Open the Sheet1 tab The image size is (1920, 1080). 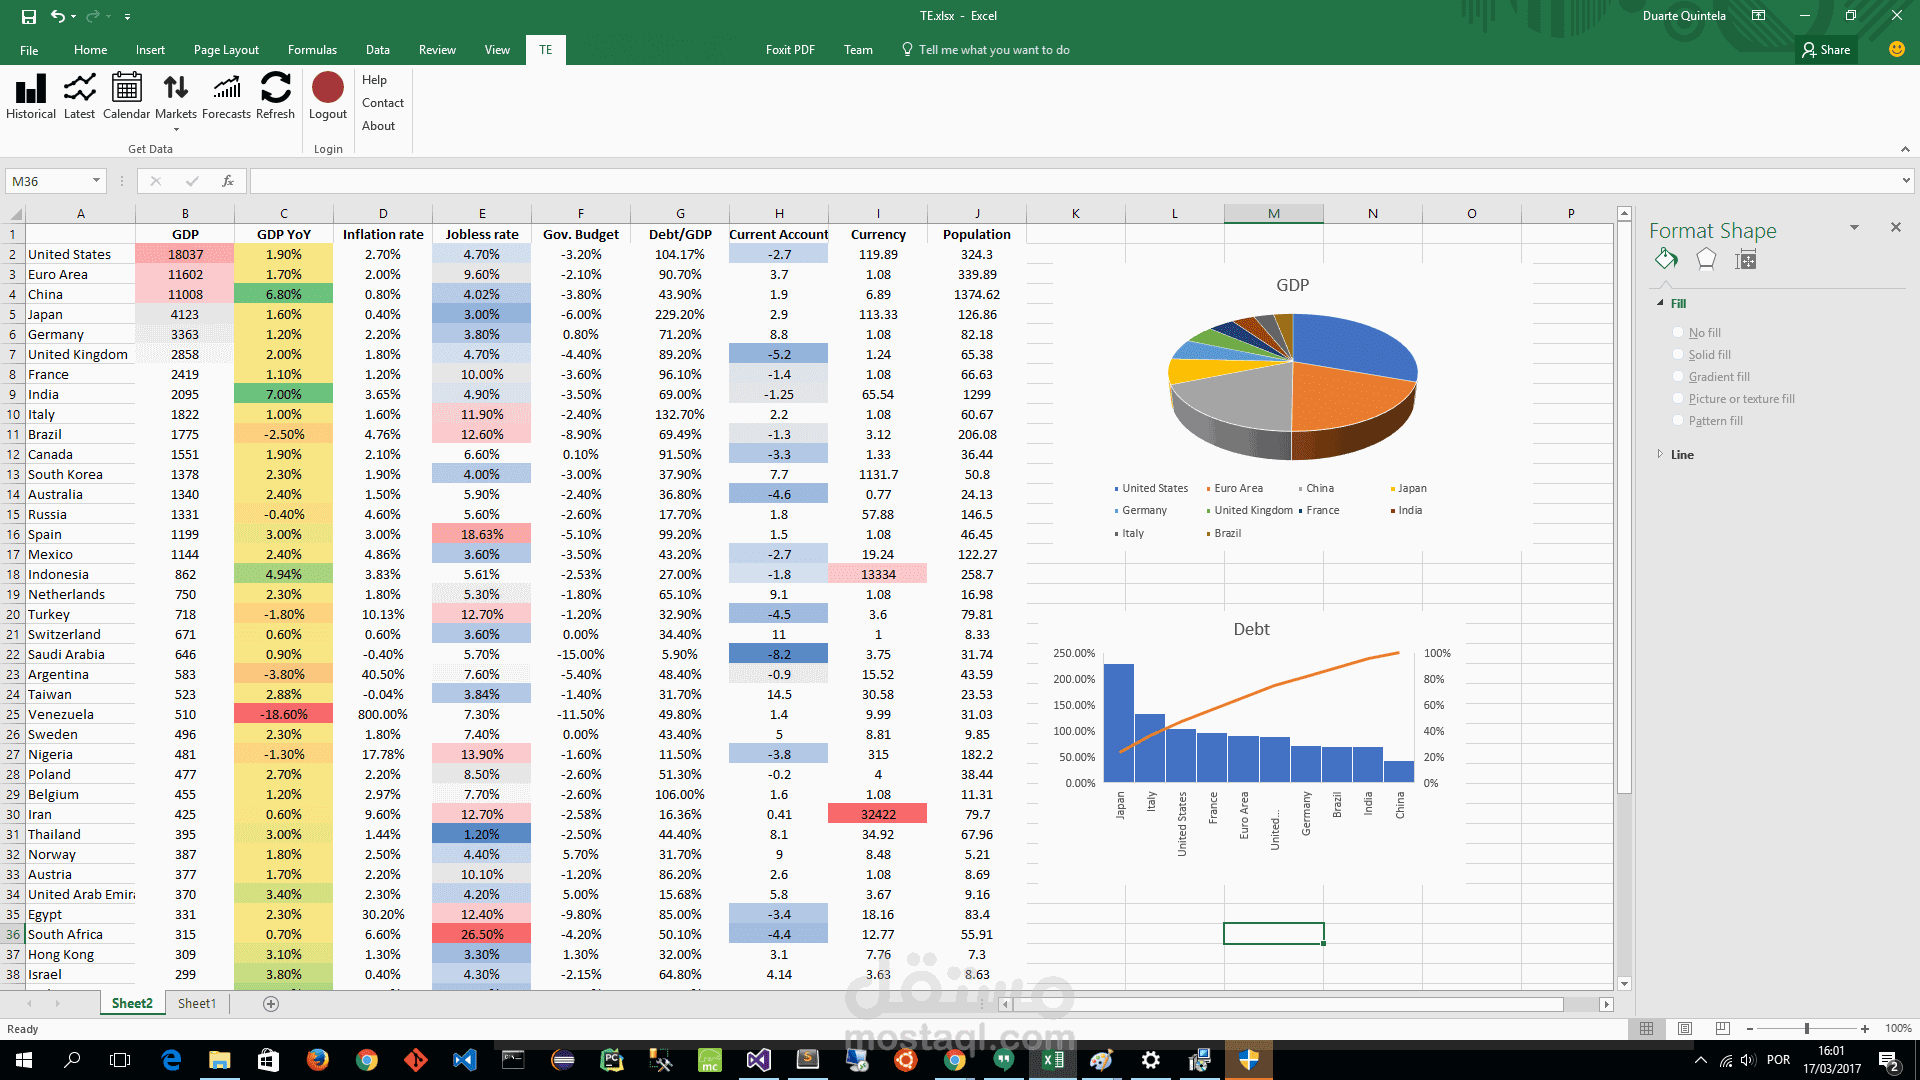197,1003
